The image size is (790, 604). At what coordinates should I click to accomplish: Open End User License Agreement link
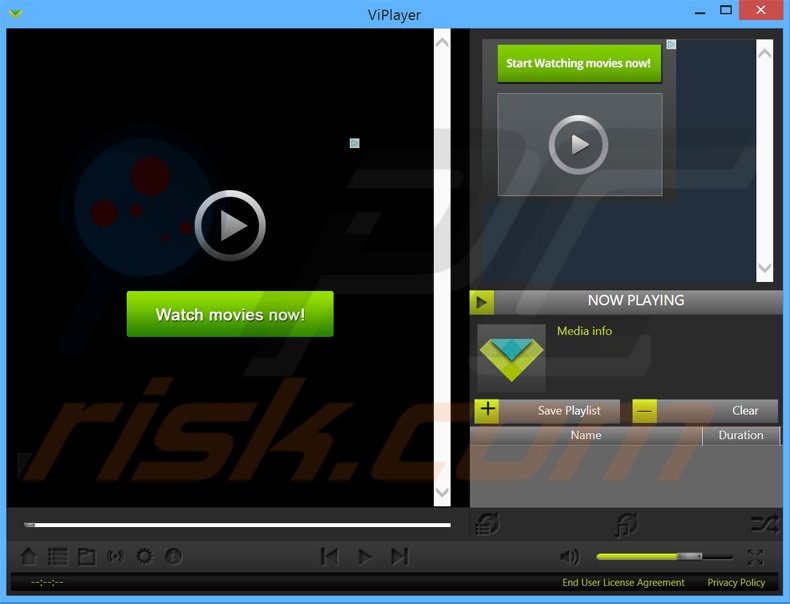pos(623,582)
